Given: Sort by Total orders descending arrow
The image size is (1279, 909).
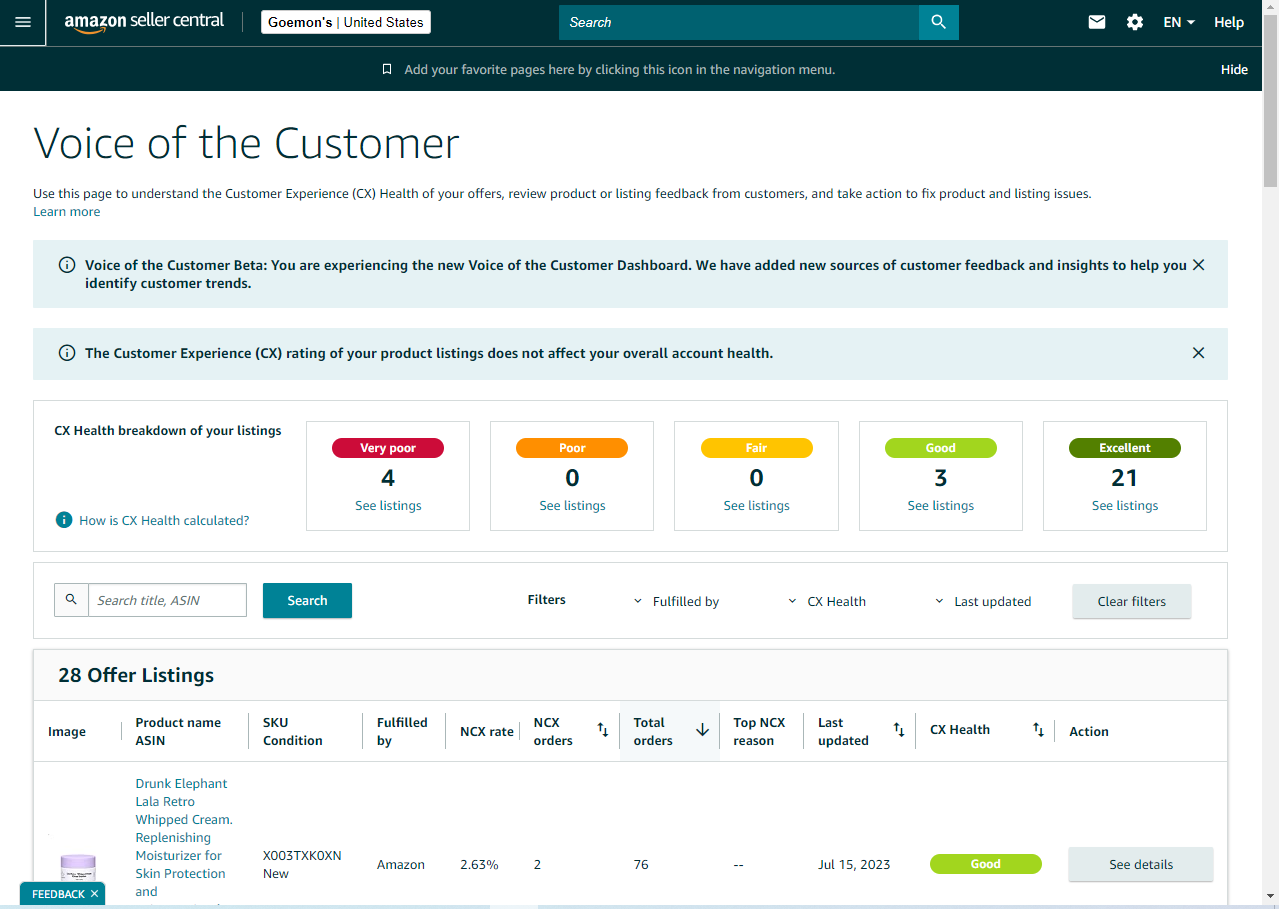Looking at the screenshot, I should [702, 730].
